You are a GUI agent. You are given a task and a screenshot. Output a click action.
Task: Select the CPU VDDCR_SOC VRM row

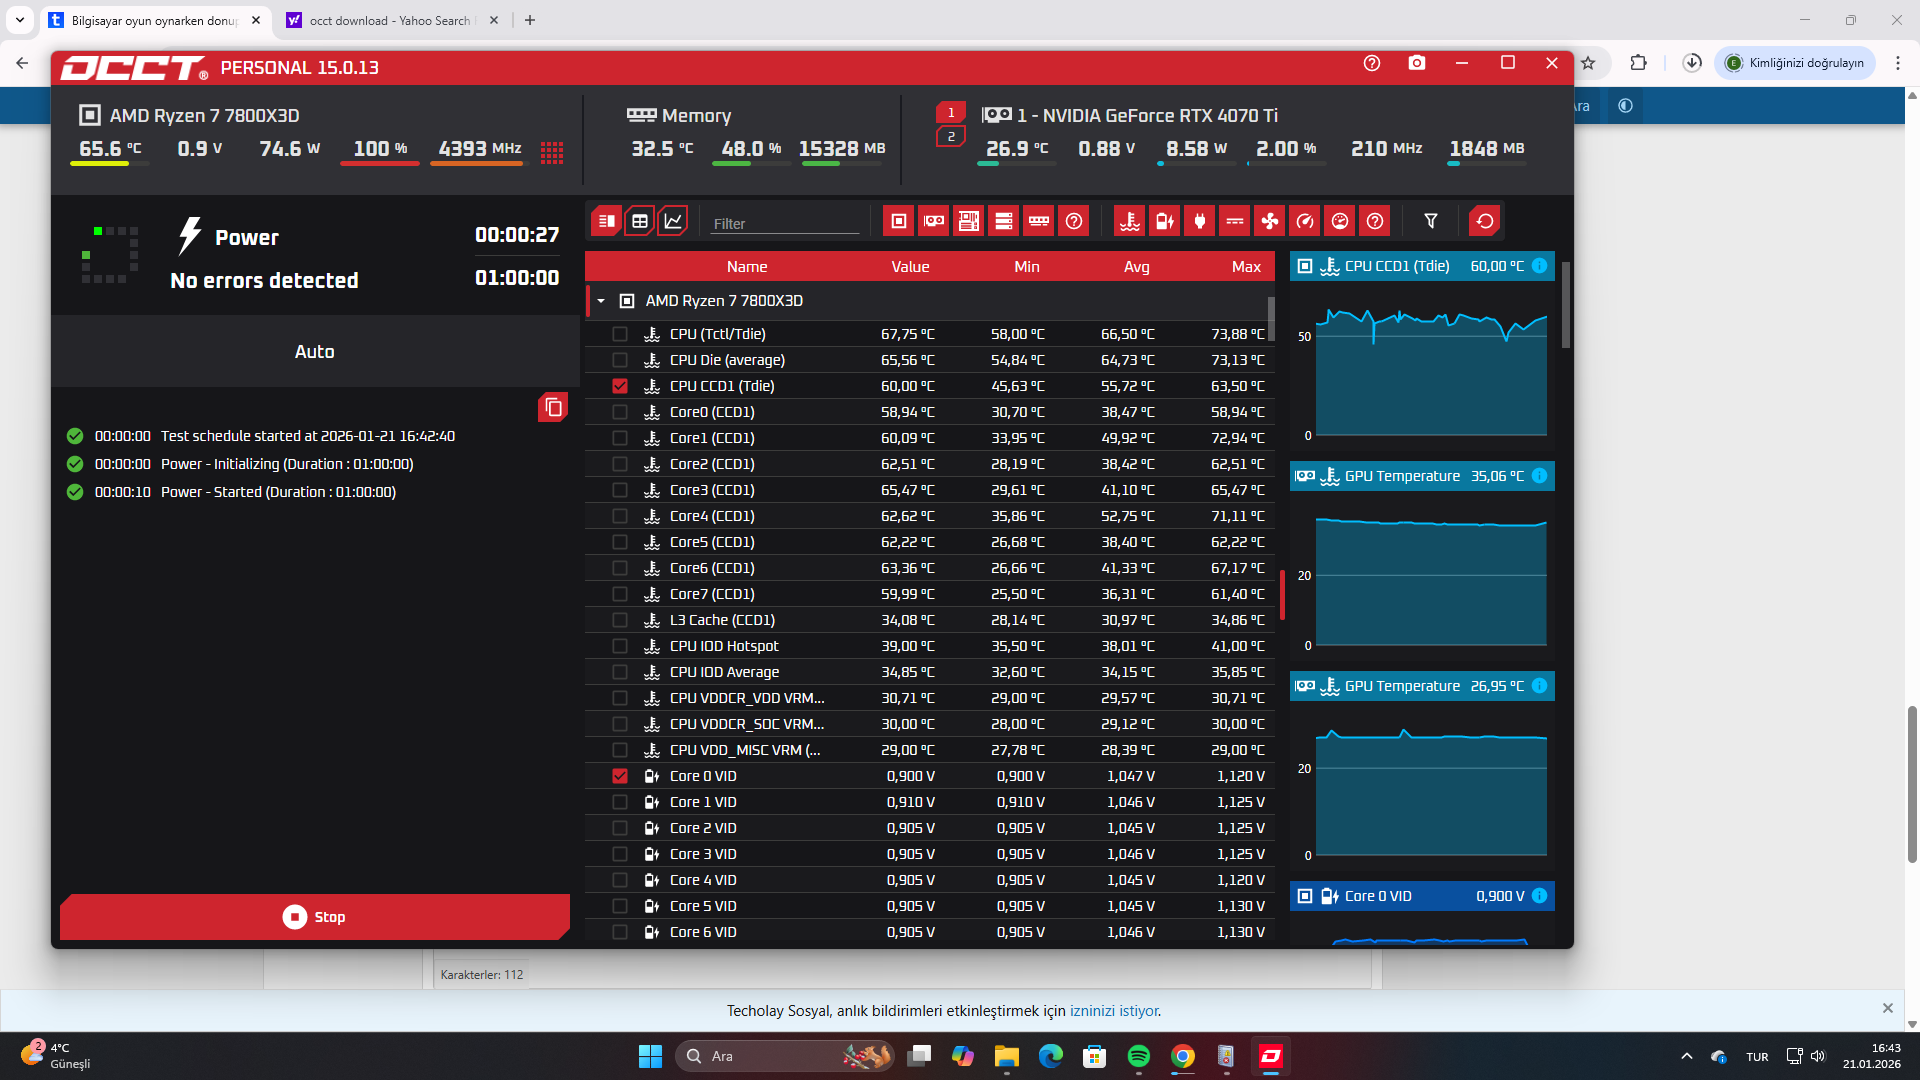click(x=930, y=724)
